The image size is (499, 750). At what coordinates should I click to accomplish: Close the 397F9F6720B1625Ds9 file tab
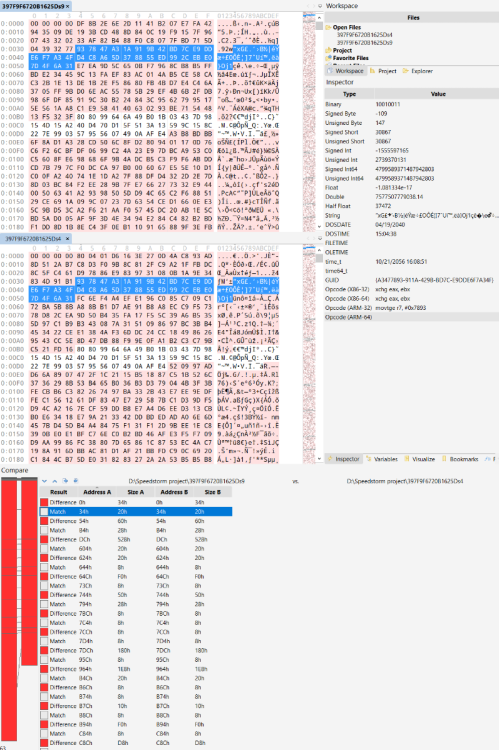(x=67, y=6)
